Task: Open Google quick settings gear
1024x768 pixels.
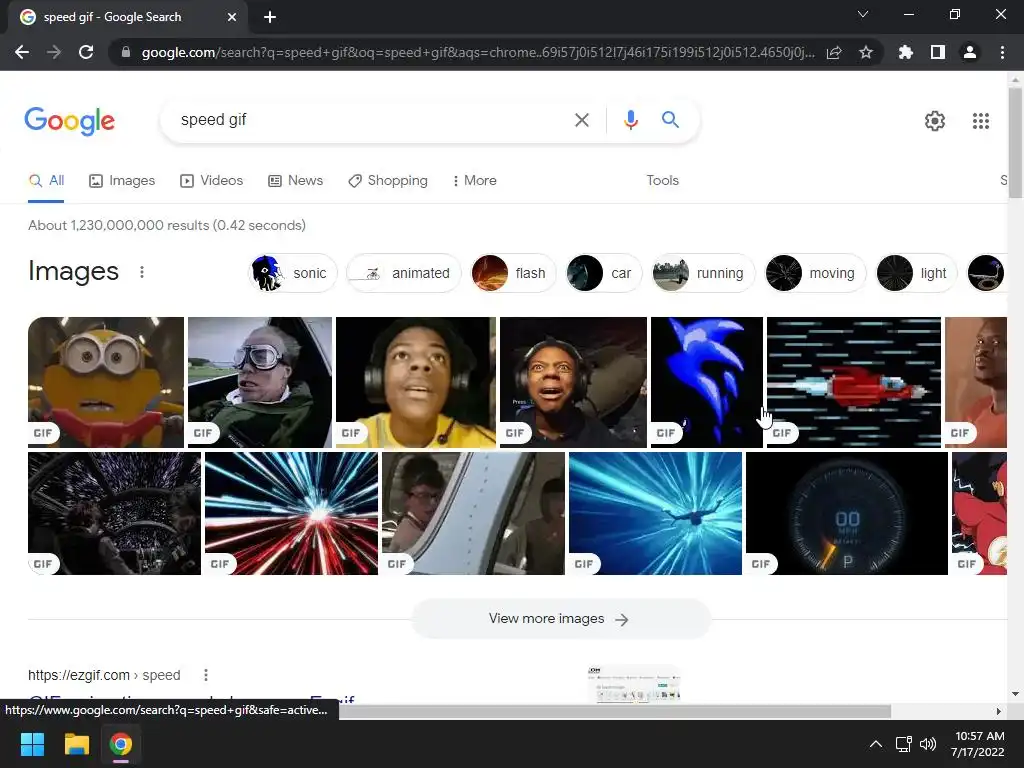Action: click(935, 121)
